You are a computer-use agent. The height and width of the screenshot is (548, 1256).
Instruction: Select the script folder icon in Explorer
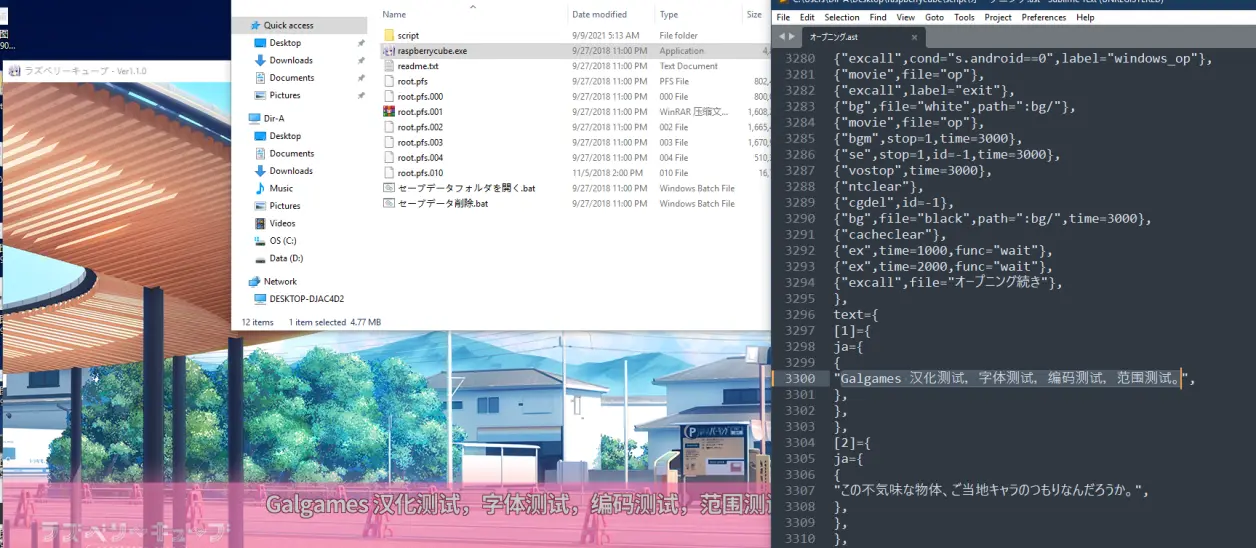point(389,35)
